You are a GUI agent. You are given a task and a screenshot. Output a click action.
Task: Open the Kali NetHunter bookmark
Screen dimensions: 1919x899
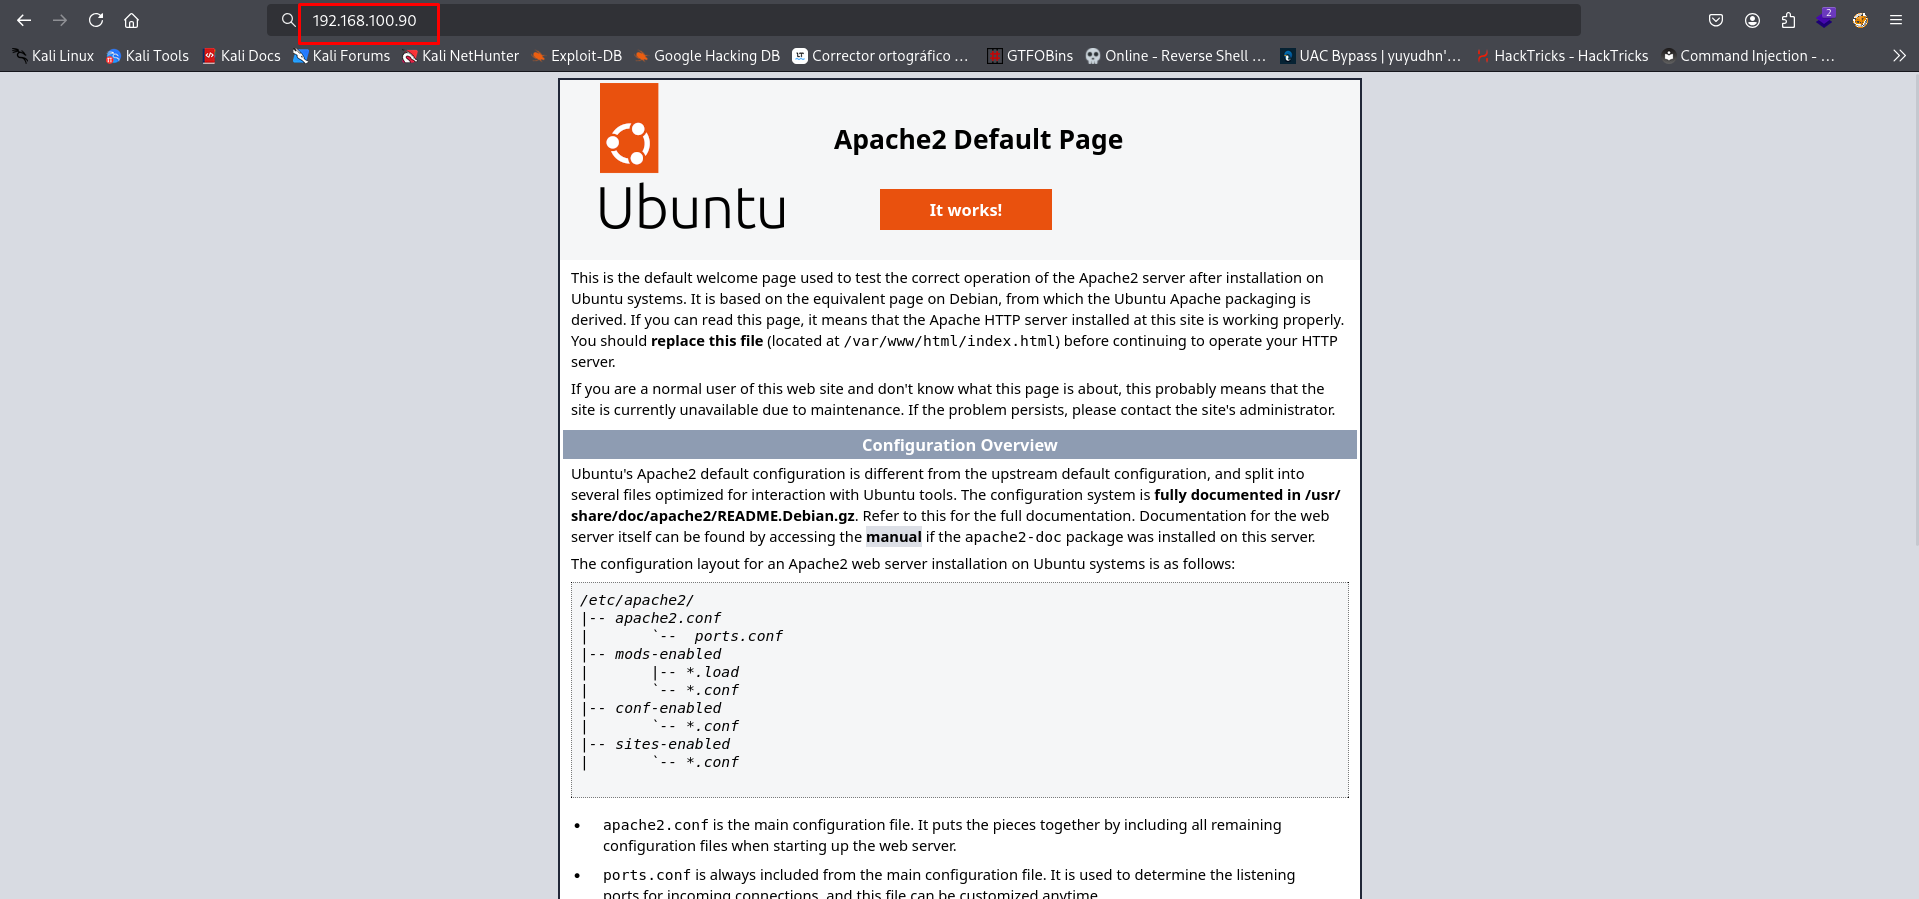pos(460,56)
